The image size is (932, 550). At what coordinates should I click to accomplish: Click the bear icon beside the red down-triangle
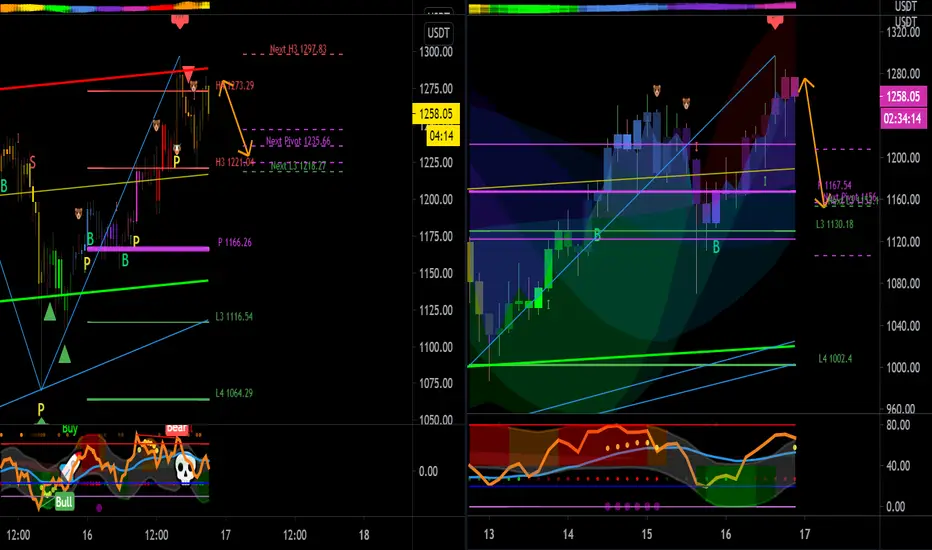click(194, 86)
